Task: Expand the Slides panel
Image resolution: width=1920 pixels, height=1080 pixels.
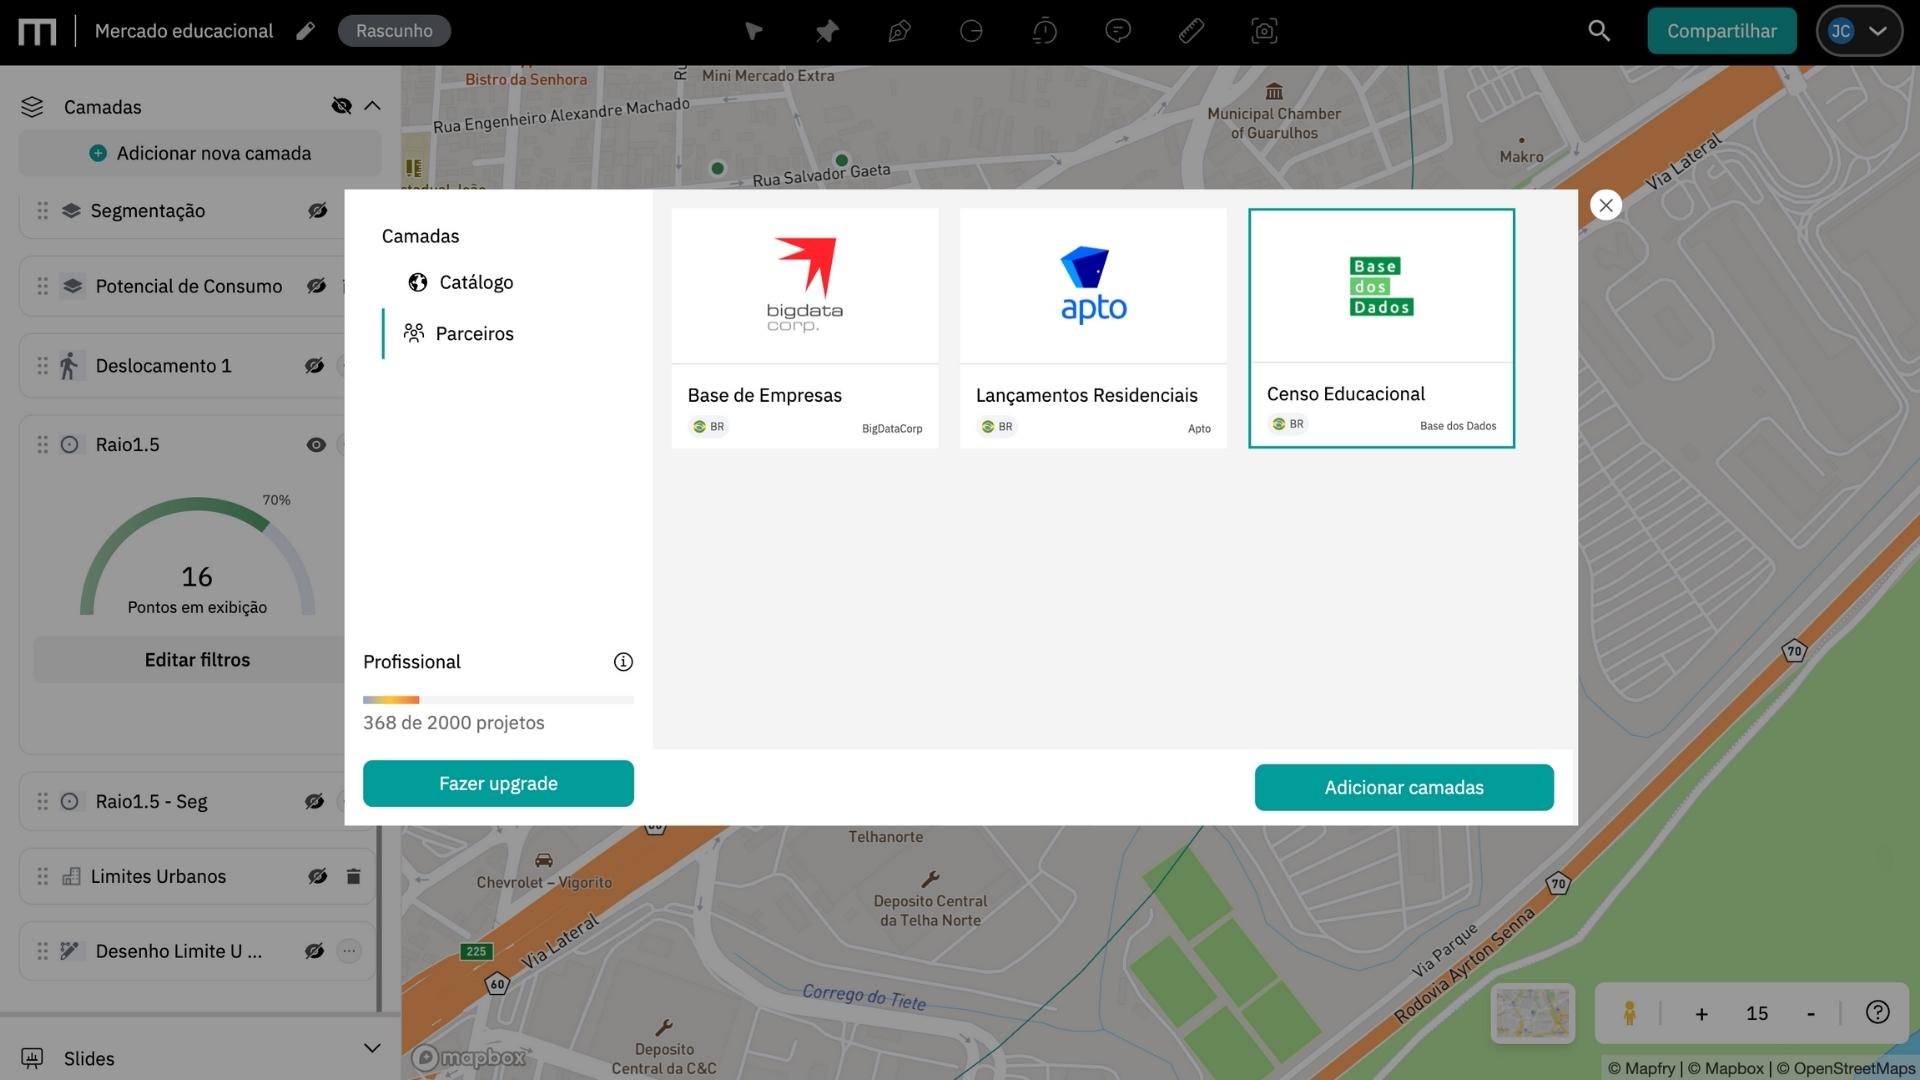Action: (x=371, y=1048)
